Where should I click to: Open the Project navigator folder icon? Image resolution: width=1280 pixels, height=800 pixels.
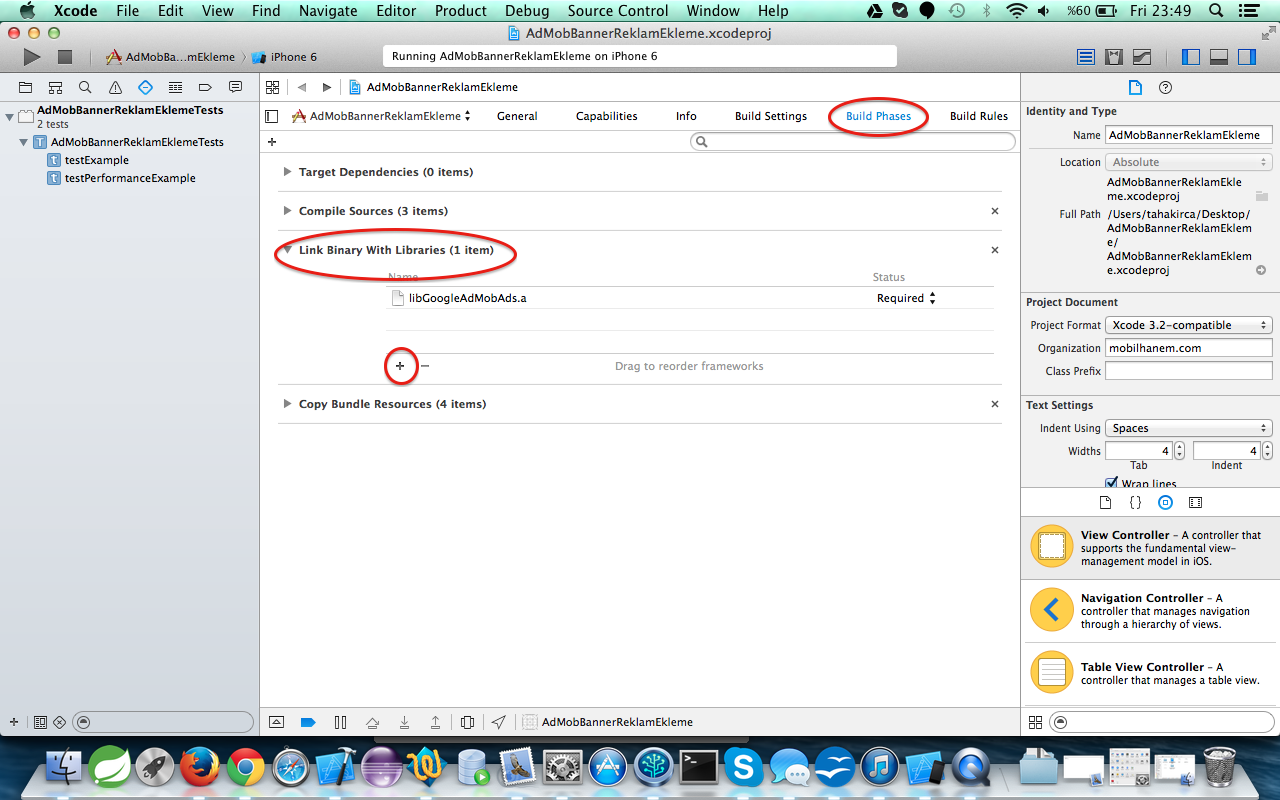pyautogui.click(x=26, y=87)
